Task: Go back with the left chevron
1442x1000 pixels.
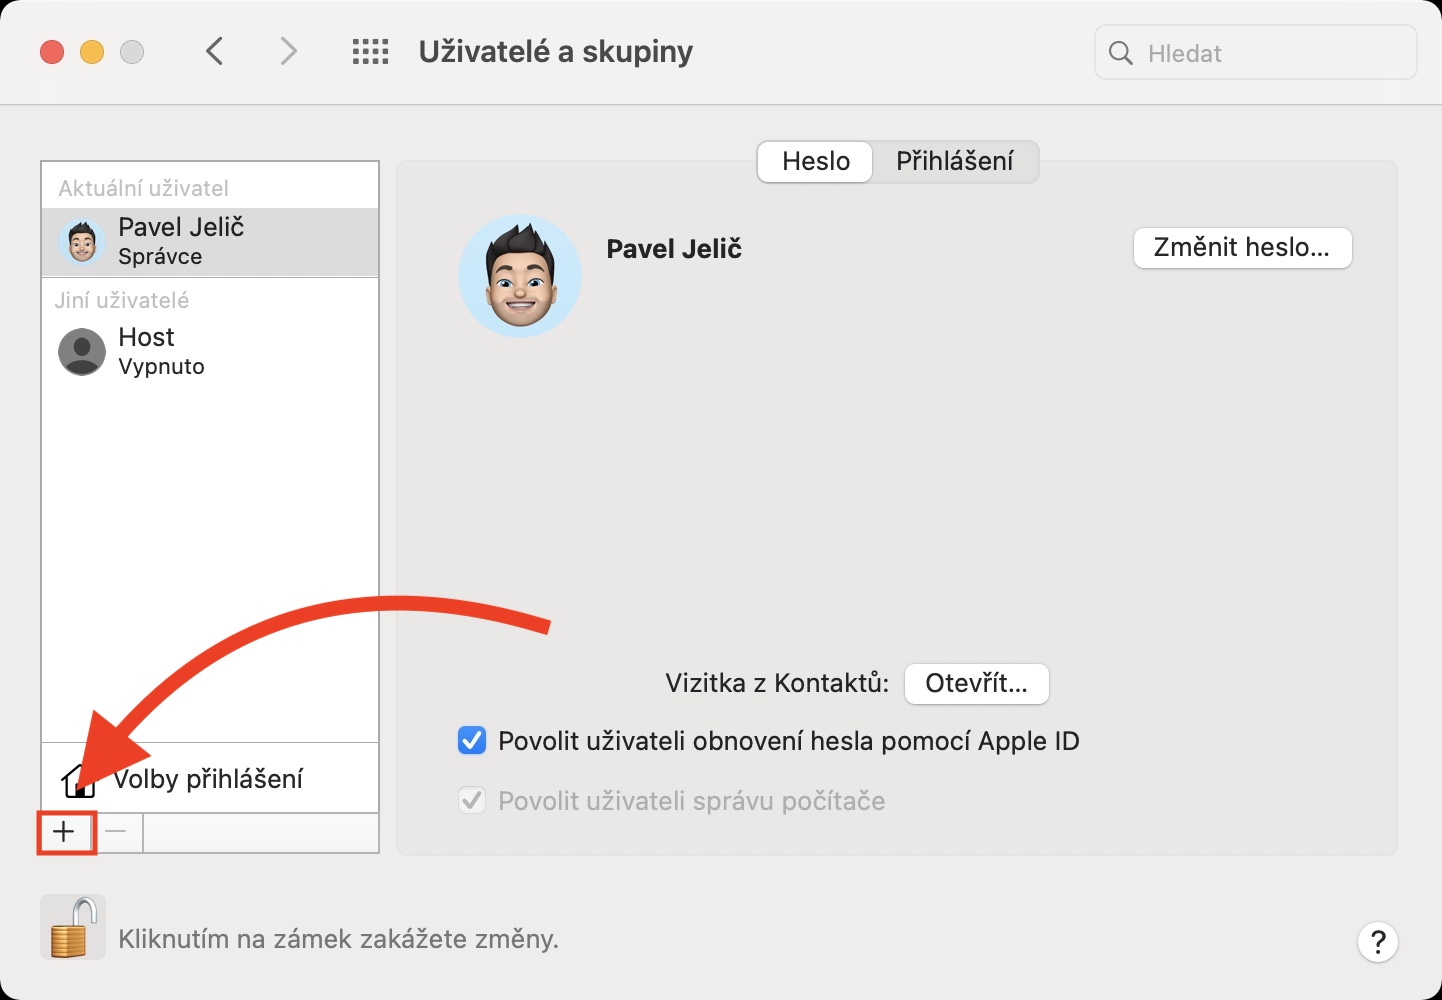Action: 214,52
